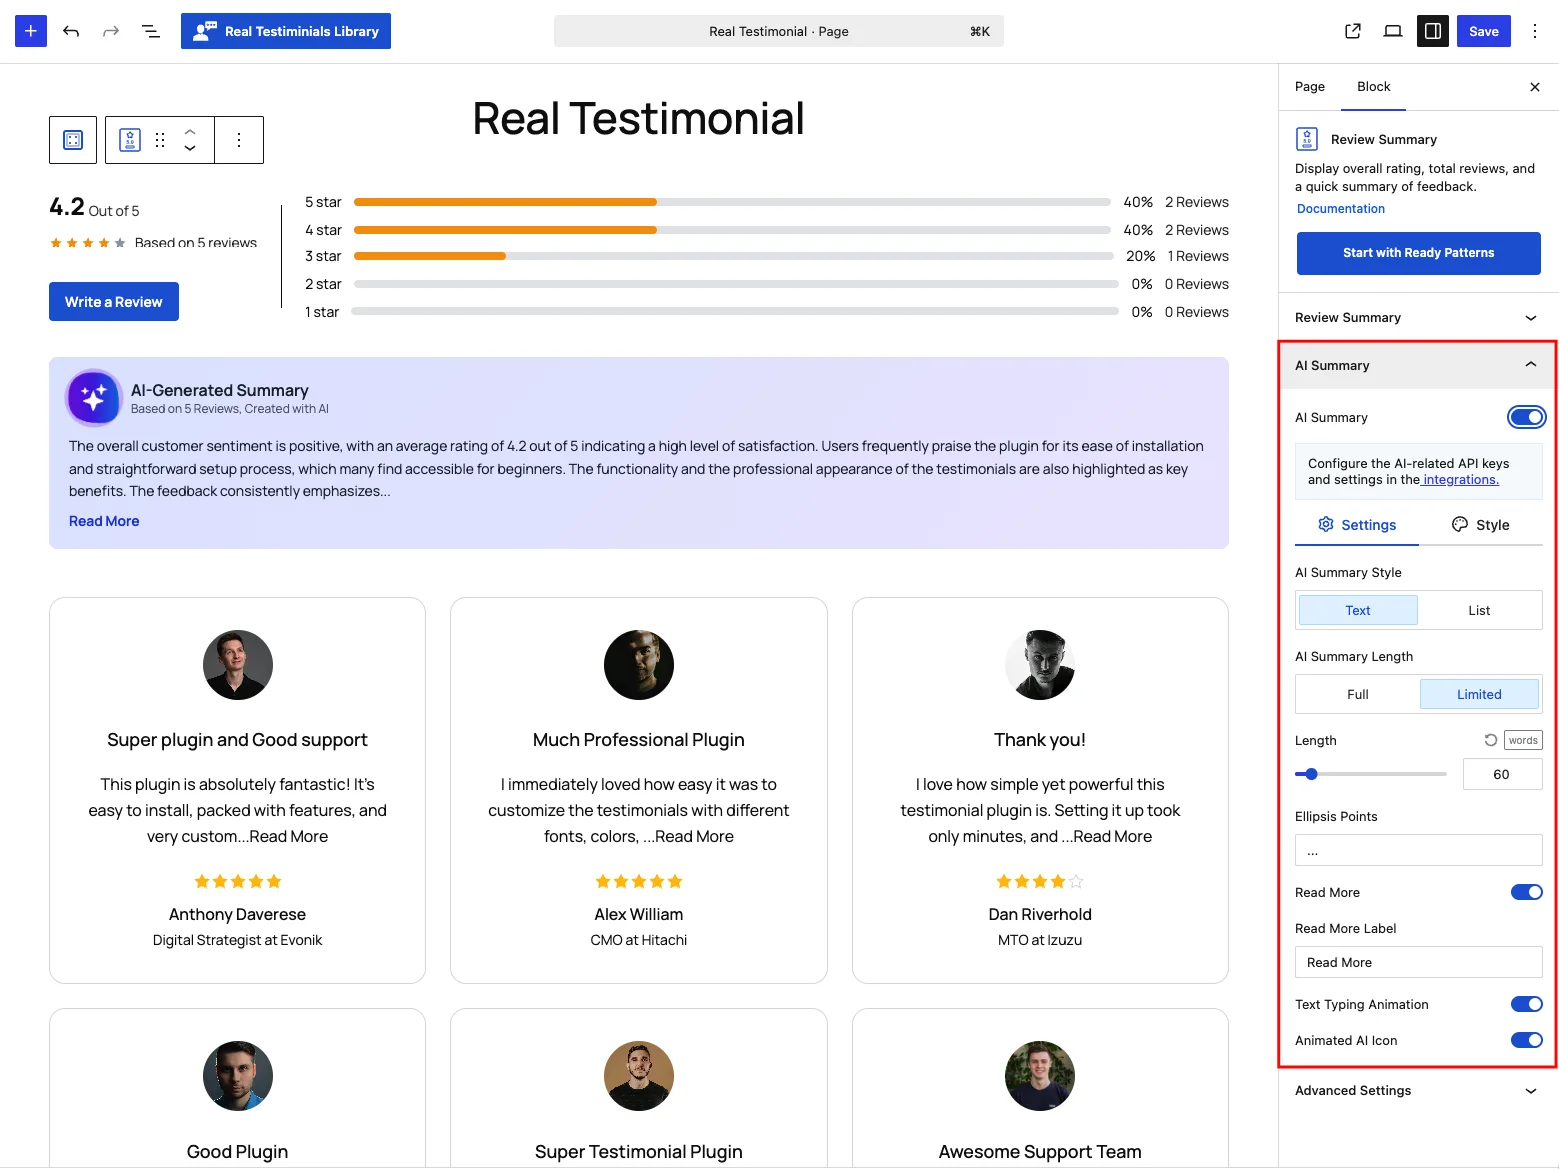Screen dimensions: 1559x1169
Task: Choose Text summary style
Action: [1358, 610]
